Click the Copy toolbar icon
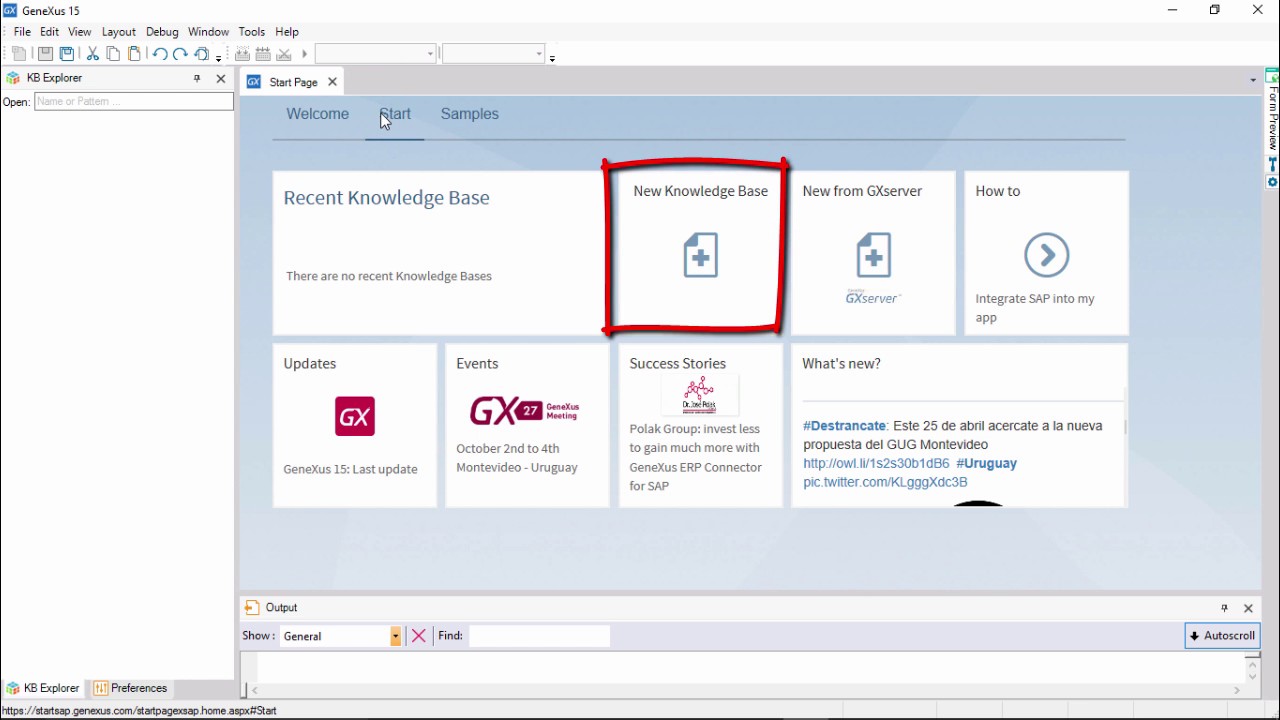 [113, 54]
